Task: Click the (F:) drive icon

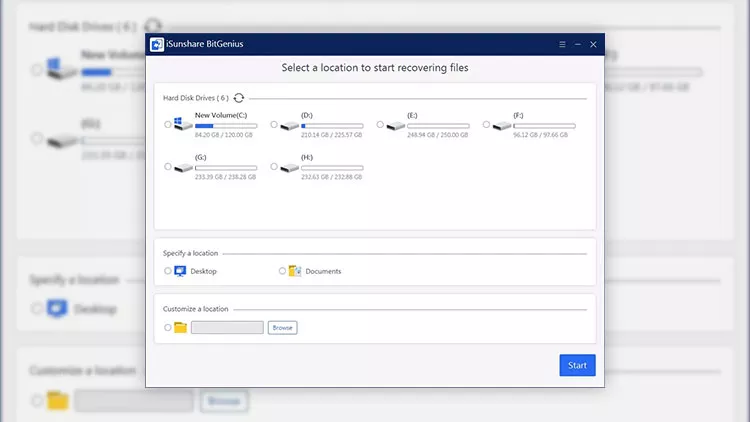Action: (502, 125)
